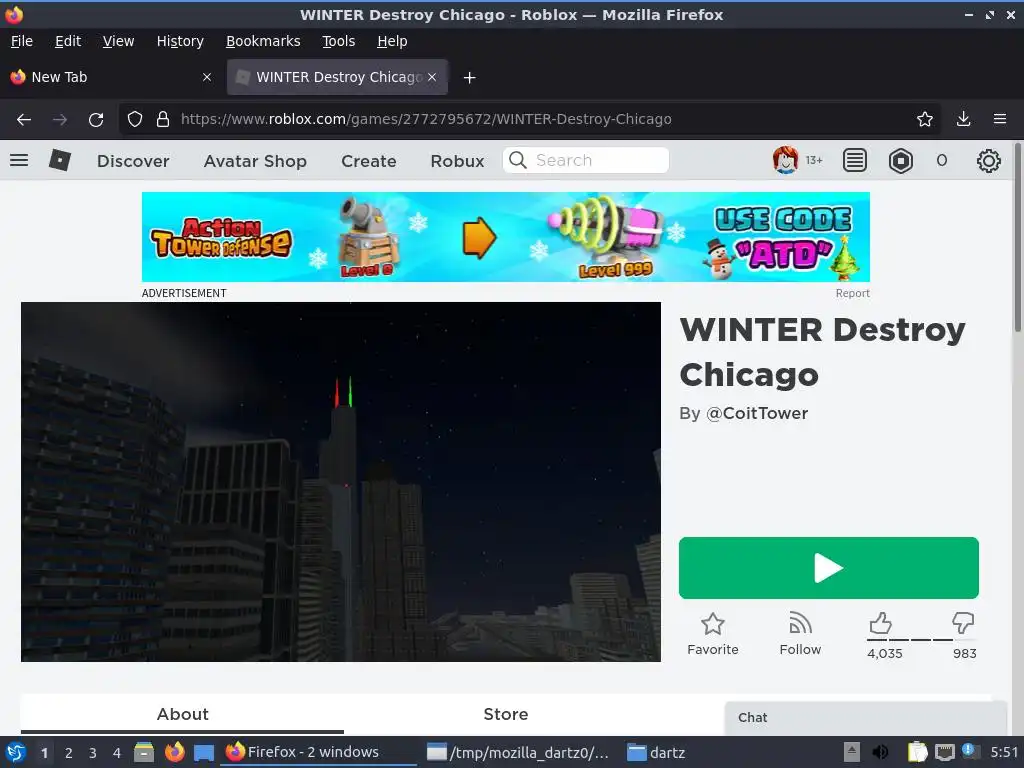Visit the @CoitTower creator profile

757,413
